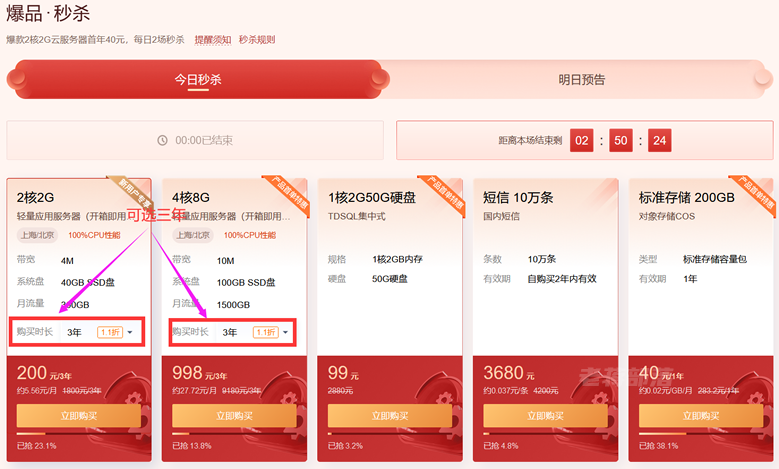The image size is (779, 469).
Task: Click the 对象存储COS subtitle
Action: tap(667, 217)
